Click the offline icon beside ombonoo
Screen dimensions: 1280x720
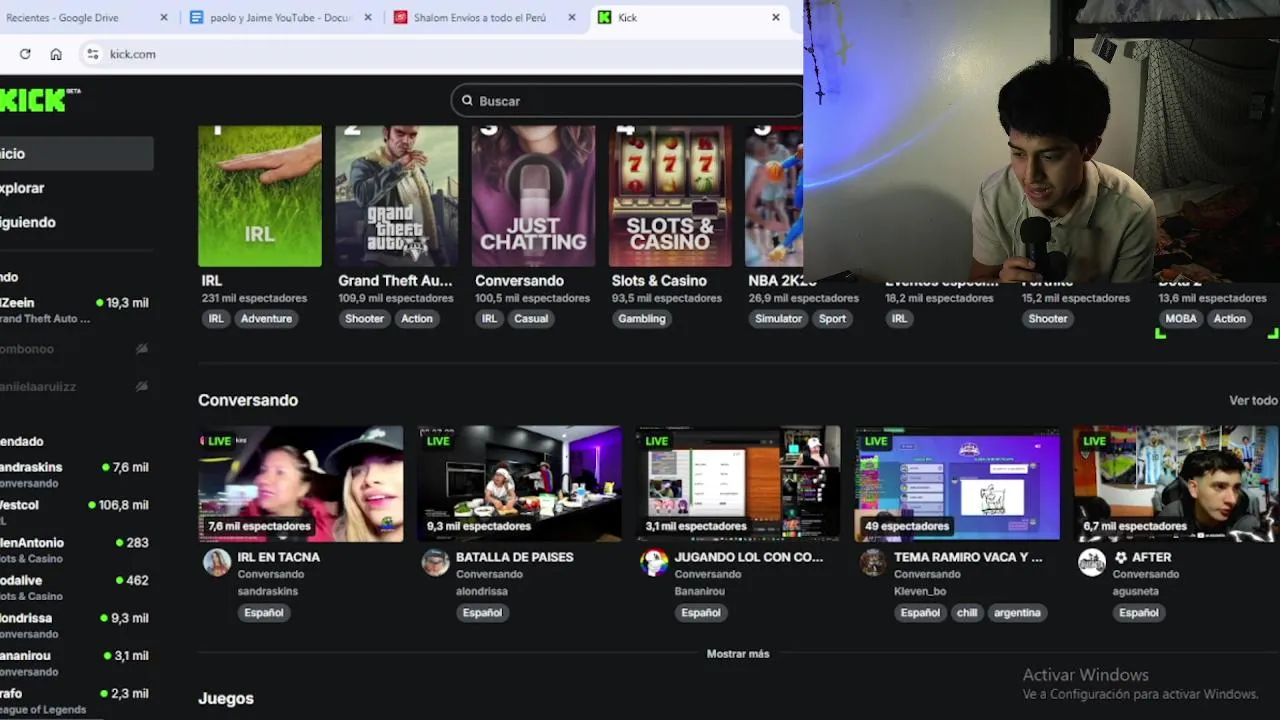pyautogui.click(x=142, y=349)
